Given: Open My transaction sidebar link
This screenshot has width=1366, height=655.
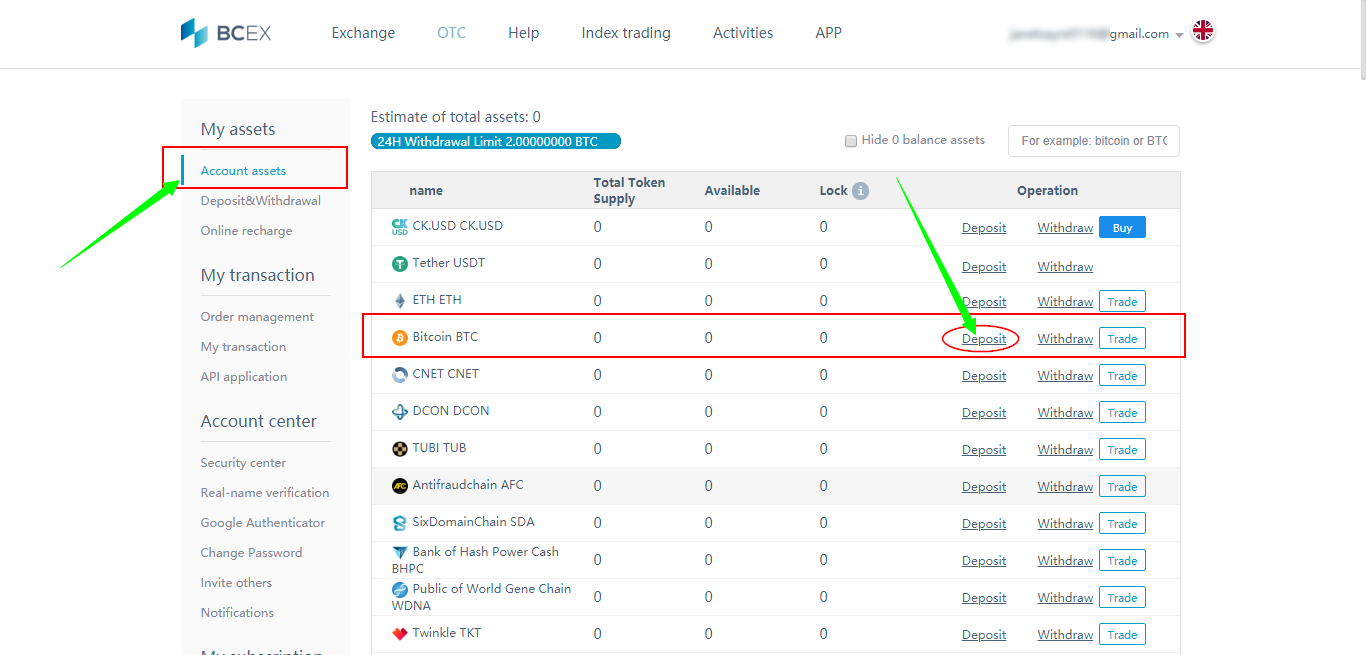Looking at the screenshot, I should tap(243, 347).
